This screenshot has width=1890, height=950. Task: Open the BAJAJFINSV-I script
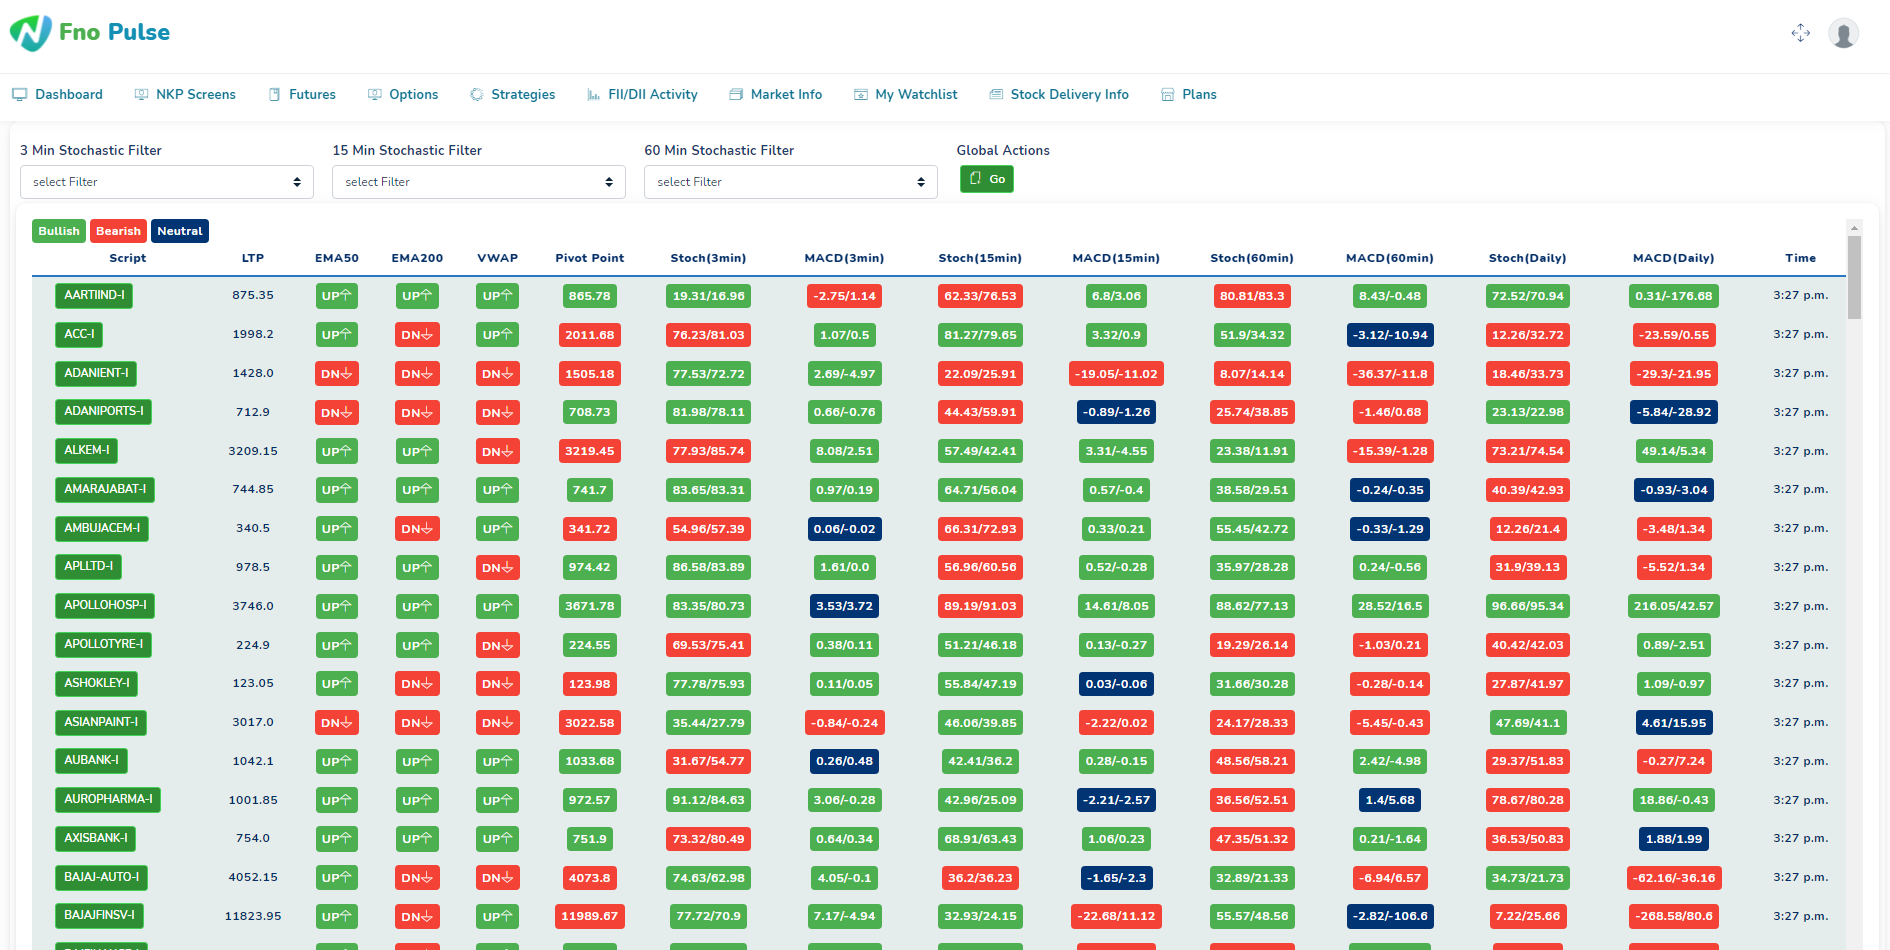tap(99, 915)
